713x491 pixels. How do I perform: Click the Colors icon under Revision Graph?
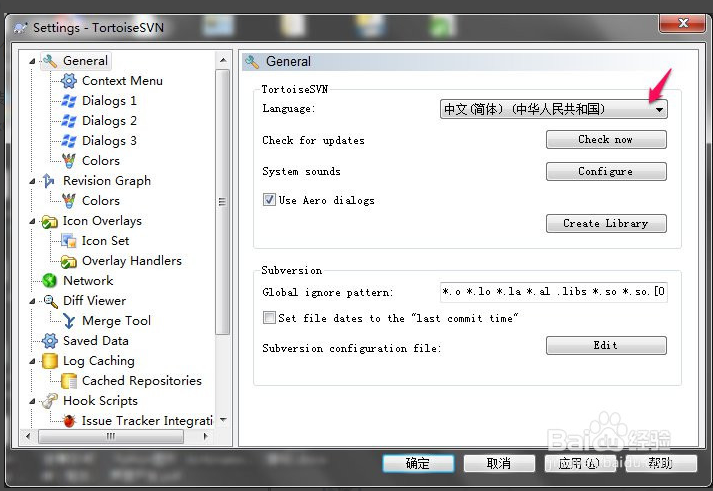coord(69,201)
